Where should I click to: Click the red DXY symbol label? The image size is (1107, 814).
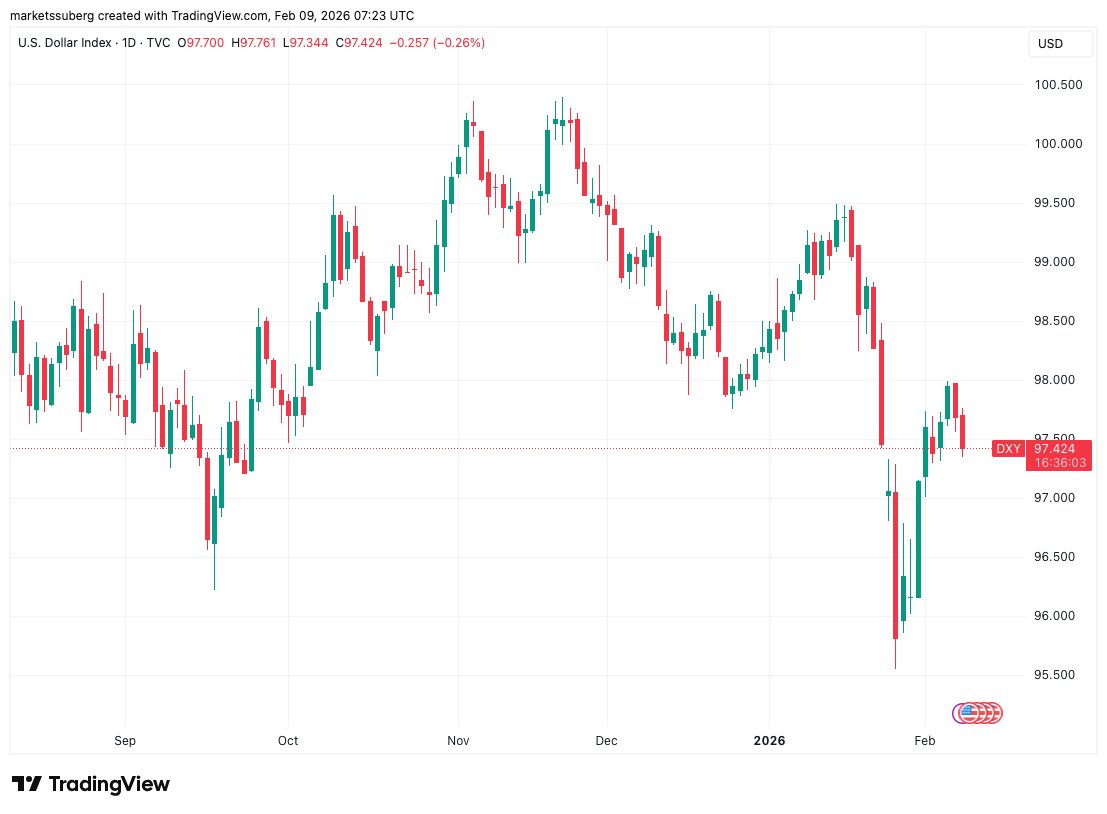pyautogui.click(x=1008, y=449)
